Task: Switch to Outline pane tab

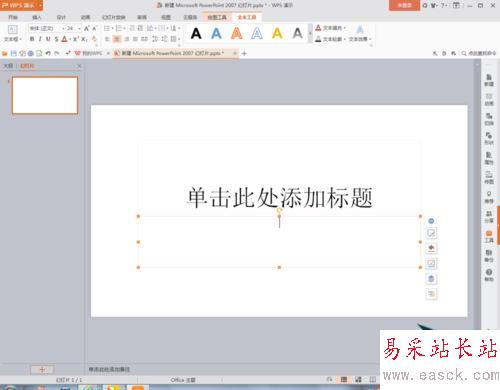Action: (x=8, y=66)
